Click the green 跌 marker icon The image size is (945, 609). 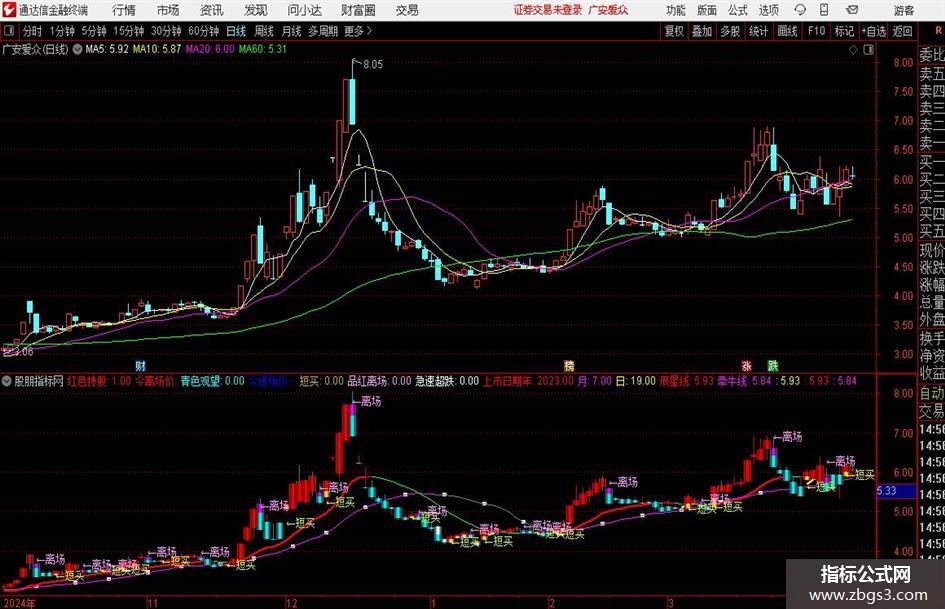pos(773,365)
